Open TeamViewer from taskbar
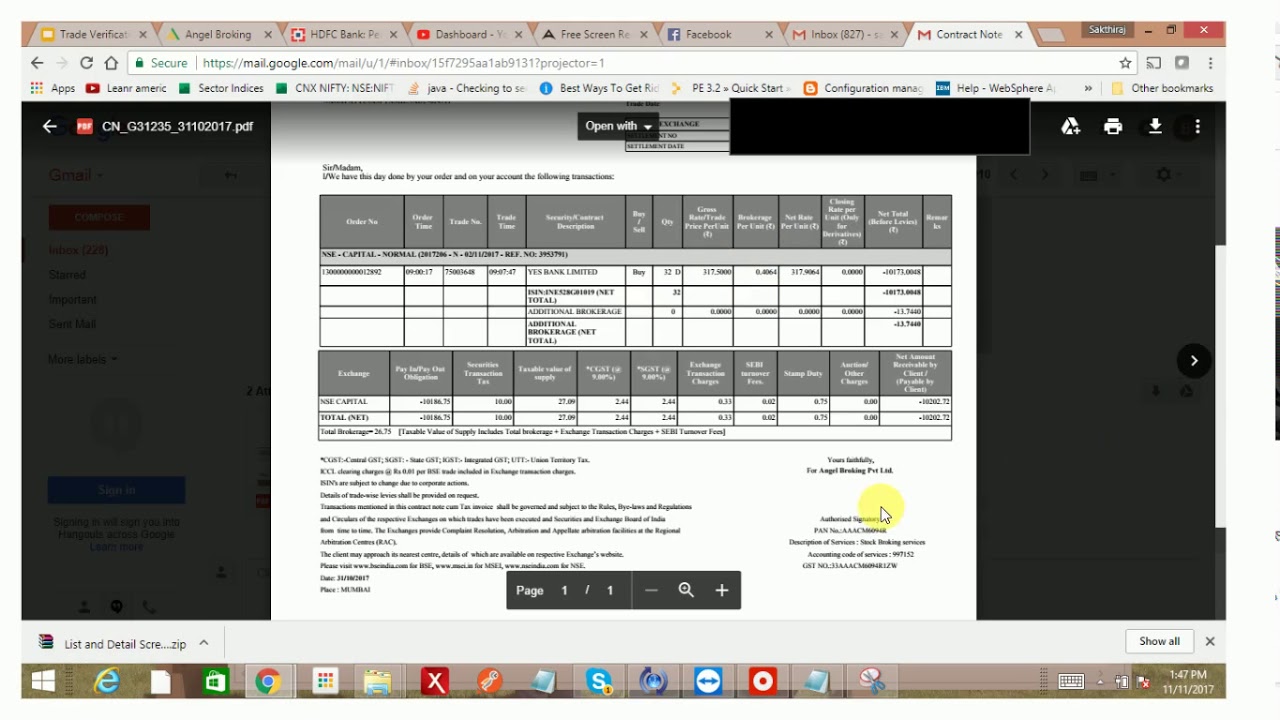The height and width of the screenshot is (720, 1280). pyautogui.click(x=708, y=681)
